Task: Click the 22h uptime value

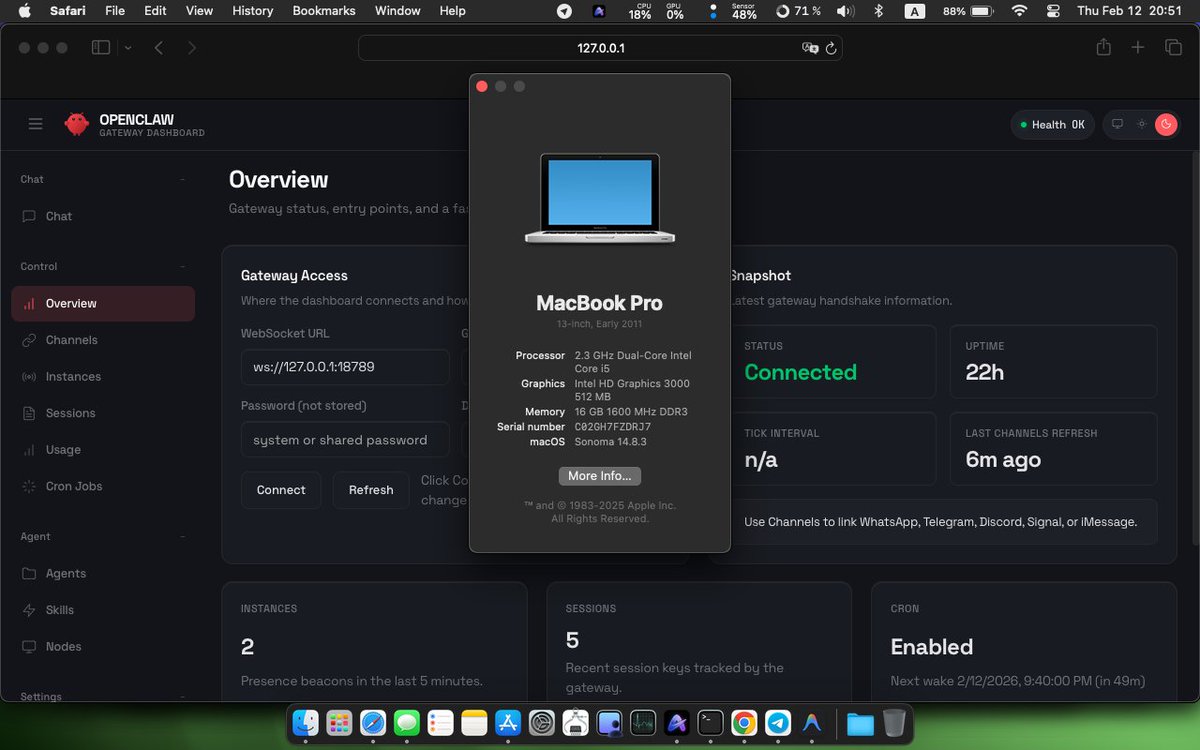Action: click(x=984, y=372)
